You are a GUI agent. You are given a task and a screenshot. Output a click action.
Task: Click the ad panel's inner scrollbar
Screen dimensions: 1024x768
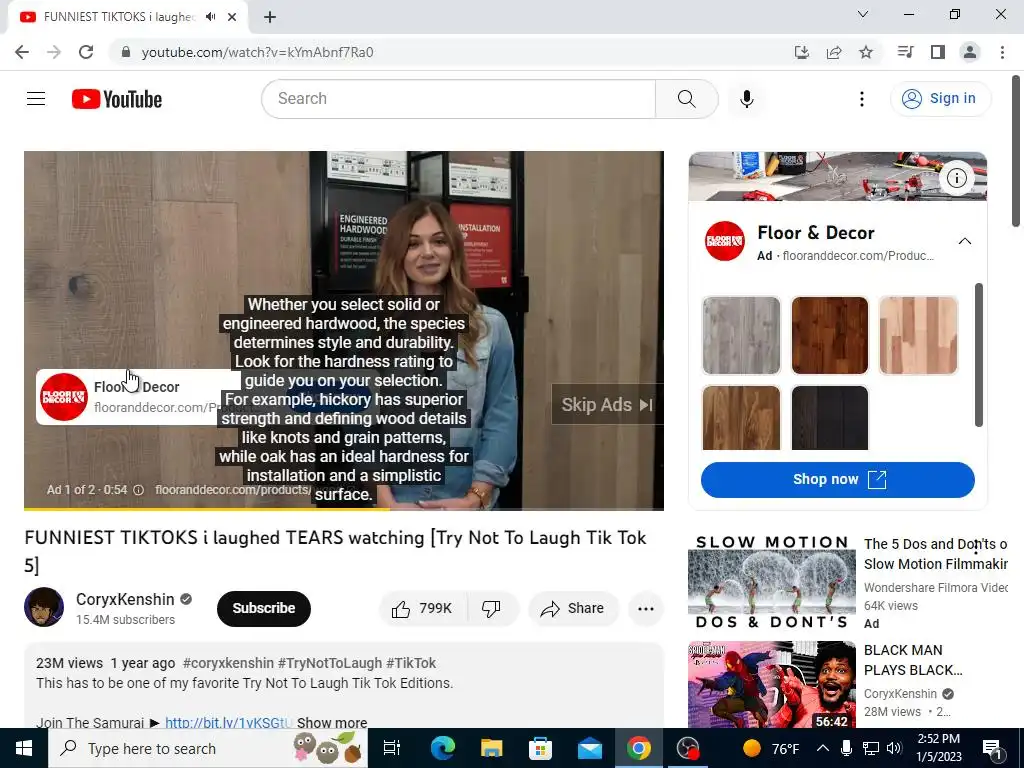tap(978, 355)
